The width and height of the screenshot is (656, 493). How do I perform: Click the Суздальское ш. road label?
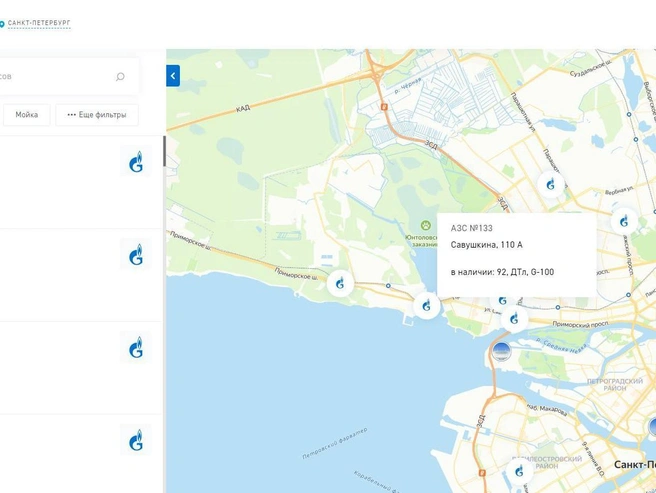[x=590, y=69]
